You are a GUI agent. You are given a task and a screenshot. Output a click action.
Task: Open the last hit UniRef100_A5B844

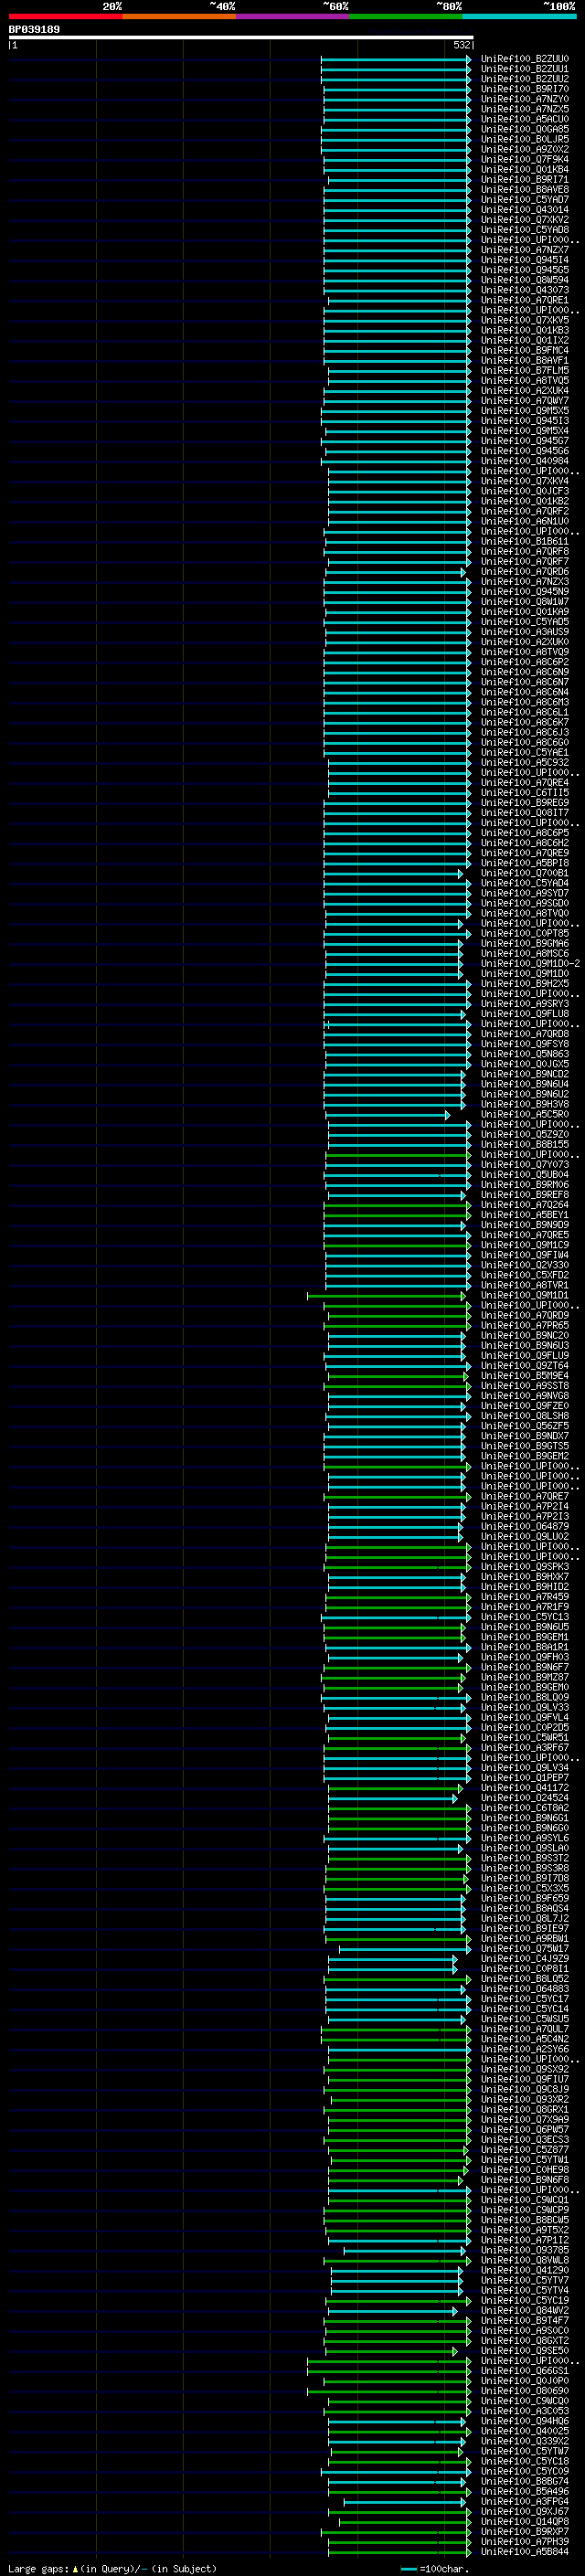(x=525, y=2552)
